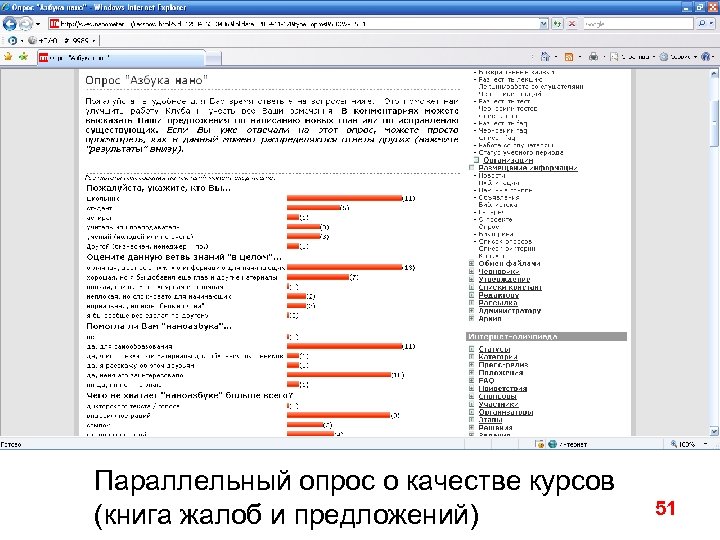The width and height of the screenshot is (720, 540).
Task: Click the 'Опрос "Азбука нано"' page heading
Action: 146,80
